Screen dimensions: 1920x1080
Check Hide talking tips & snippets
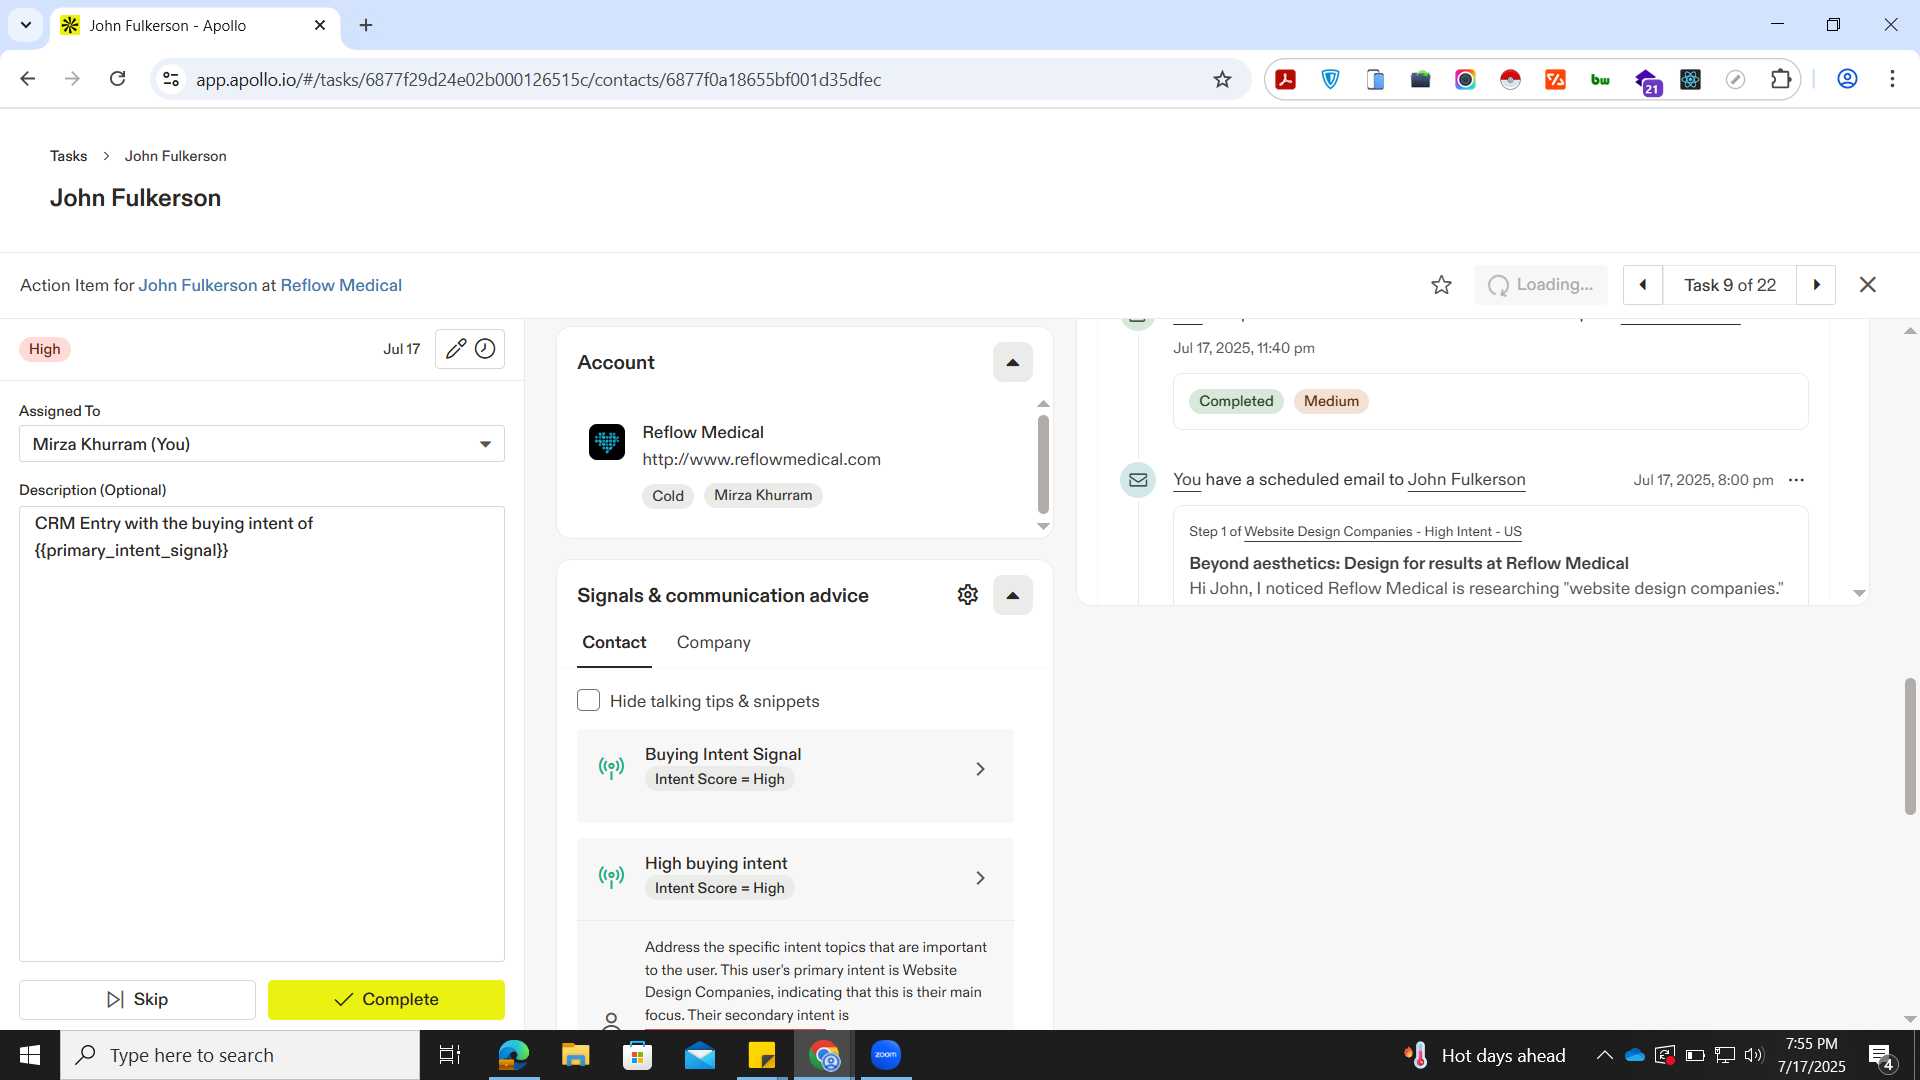[588, 700]
